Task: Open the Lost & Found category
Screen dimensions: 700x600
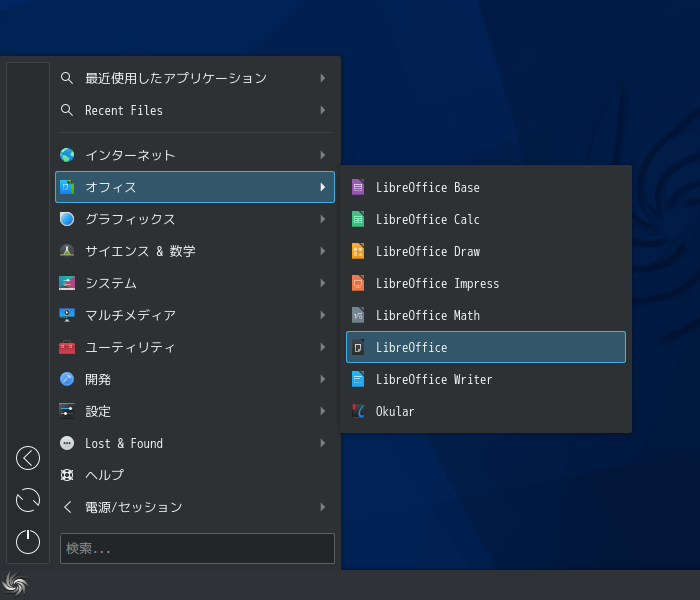Action: [x=195, y=443]
